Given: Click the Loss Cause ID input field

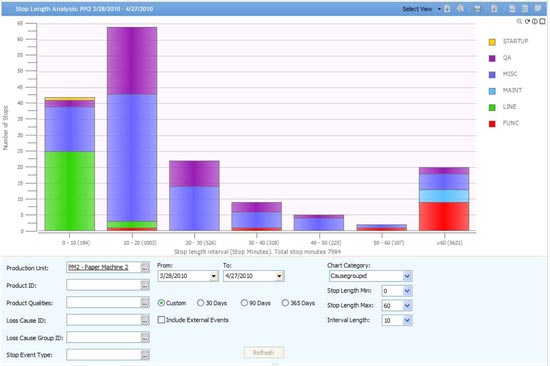Looking at the screenshot, I should pos(103,320).
